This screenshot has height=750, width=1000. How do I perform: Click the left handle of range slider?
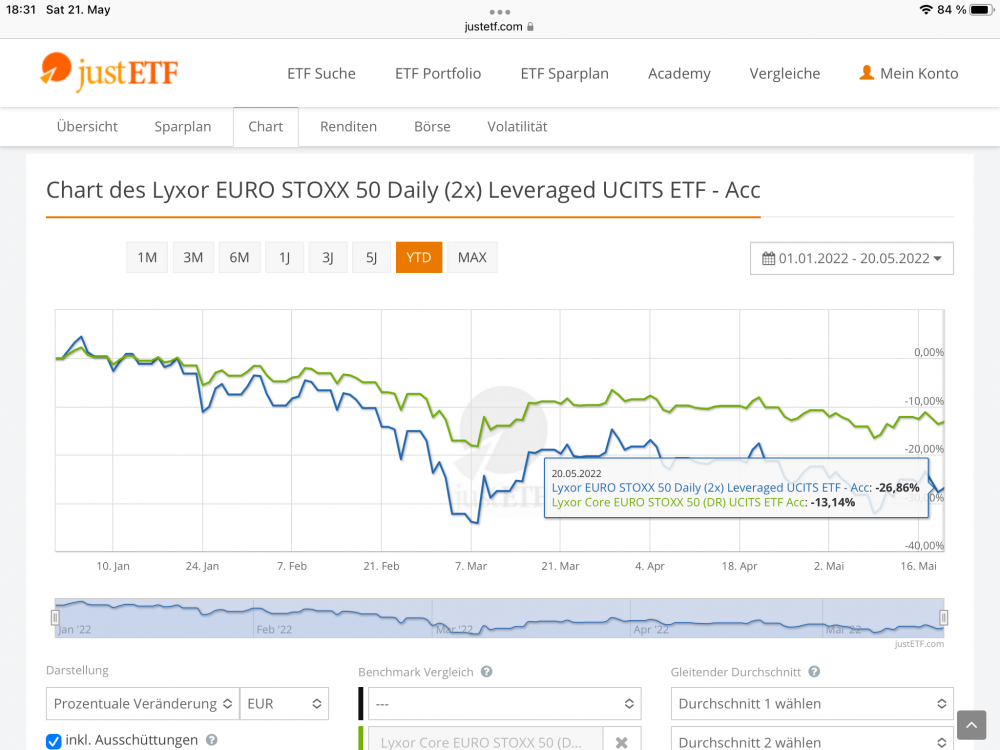(x=55, y=618)
